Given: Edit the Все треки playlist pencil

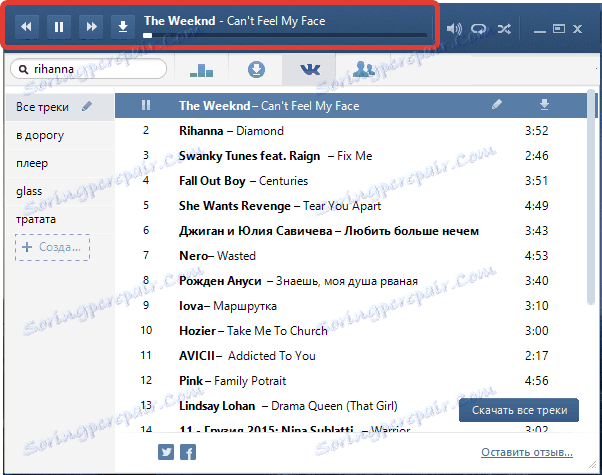Looking at the screenshot, I should point(87,106).
